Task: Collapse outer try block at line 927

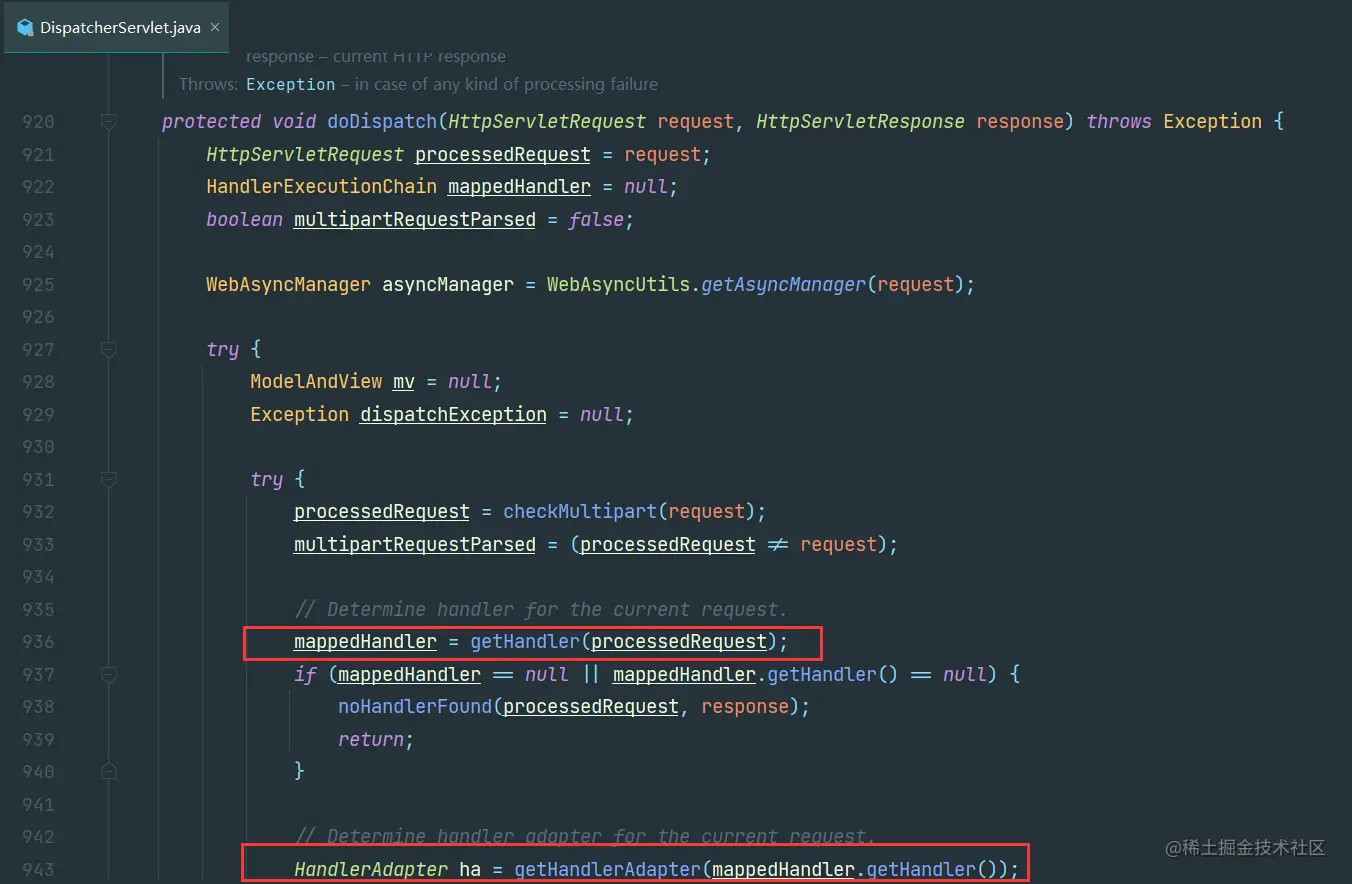Action: click(x=108, y=350)
